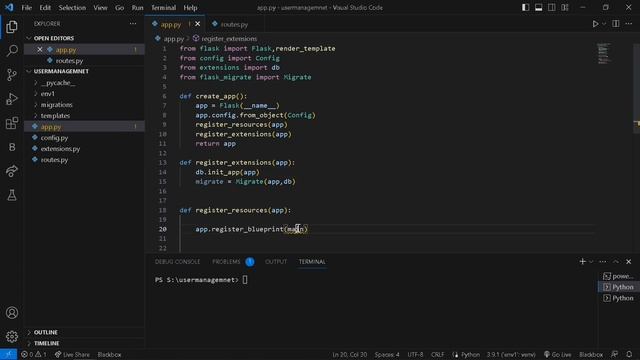Open the Testing flask icon

[x=12, y=195]
